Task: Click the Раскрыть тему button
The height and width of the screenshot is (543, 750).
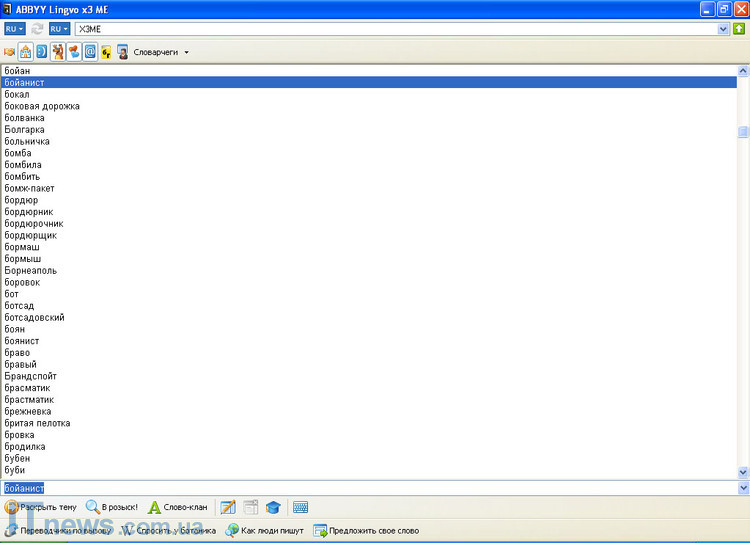Action: point(40,507)
